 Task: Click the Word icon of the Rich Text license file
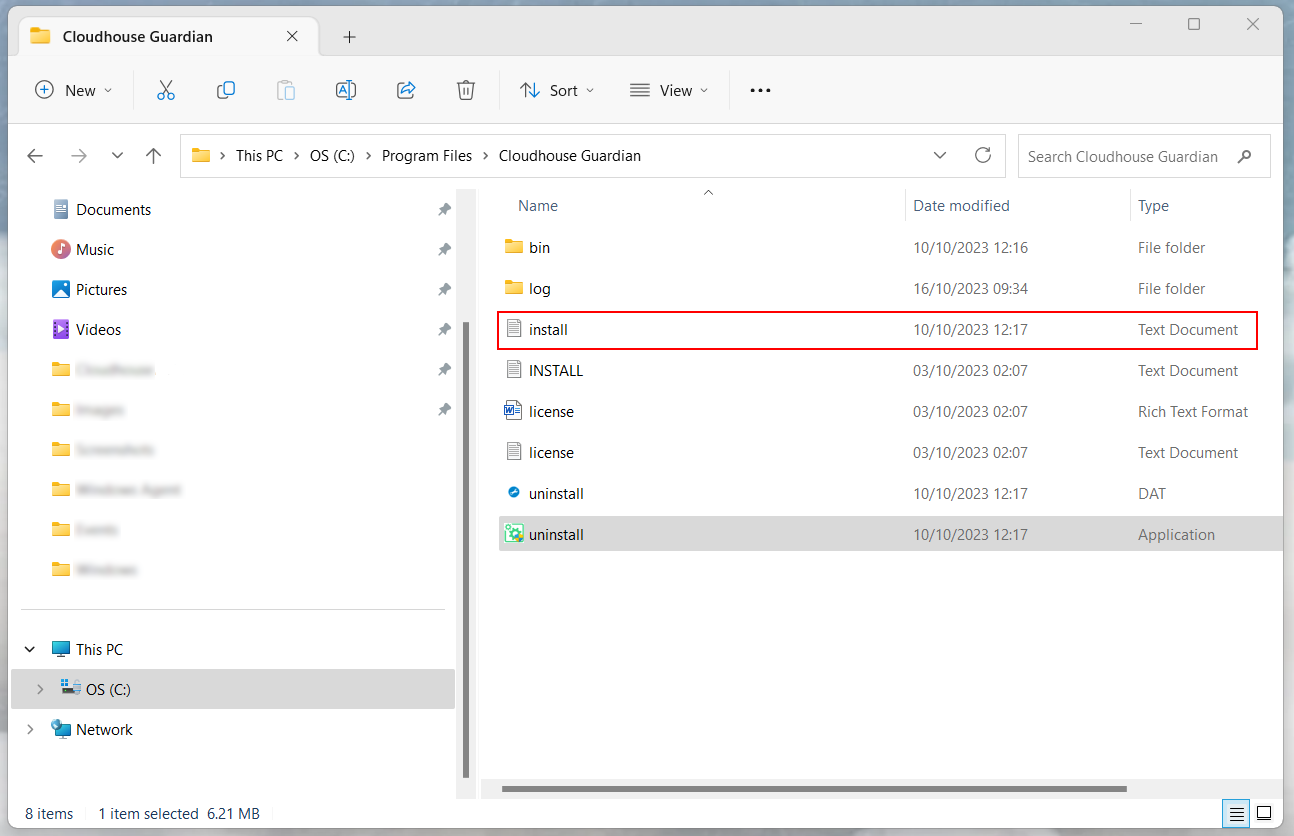click(513, 411)
